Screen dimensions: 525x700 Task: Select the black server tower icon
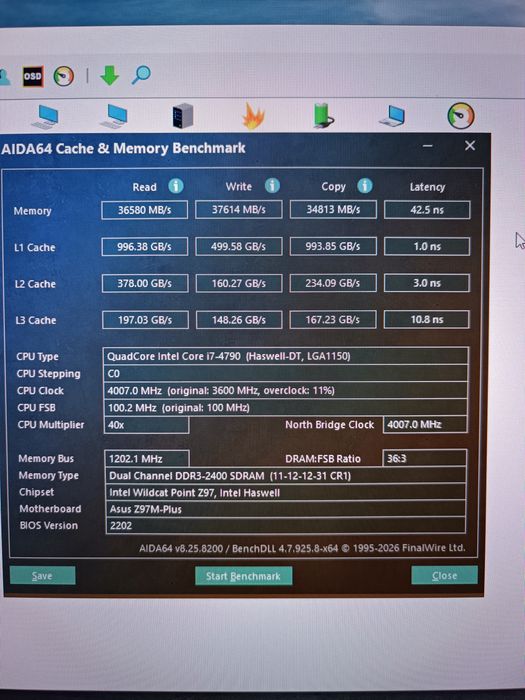(183, 116)
